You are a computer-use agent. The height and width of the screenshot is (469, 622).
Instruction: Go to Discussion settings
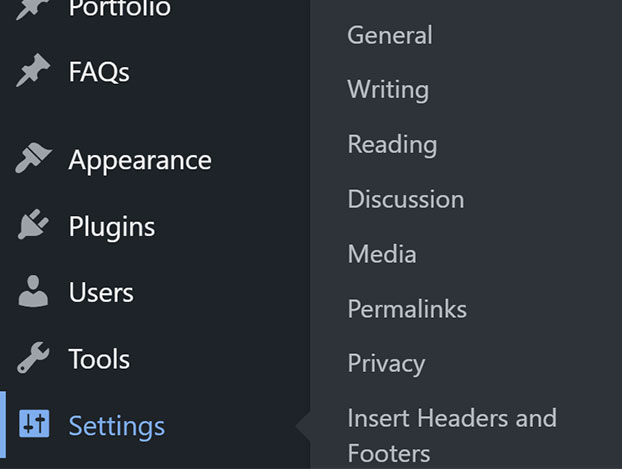406,199
